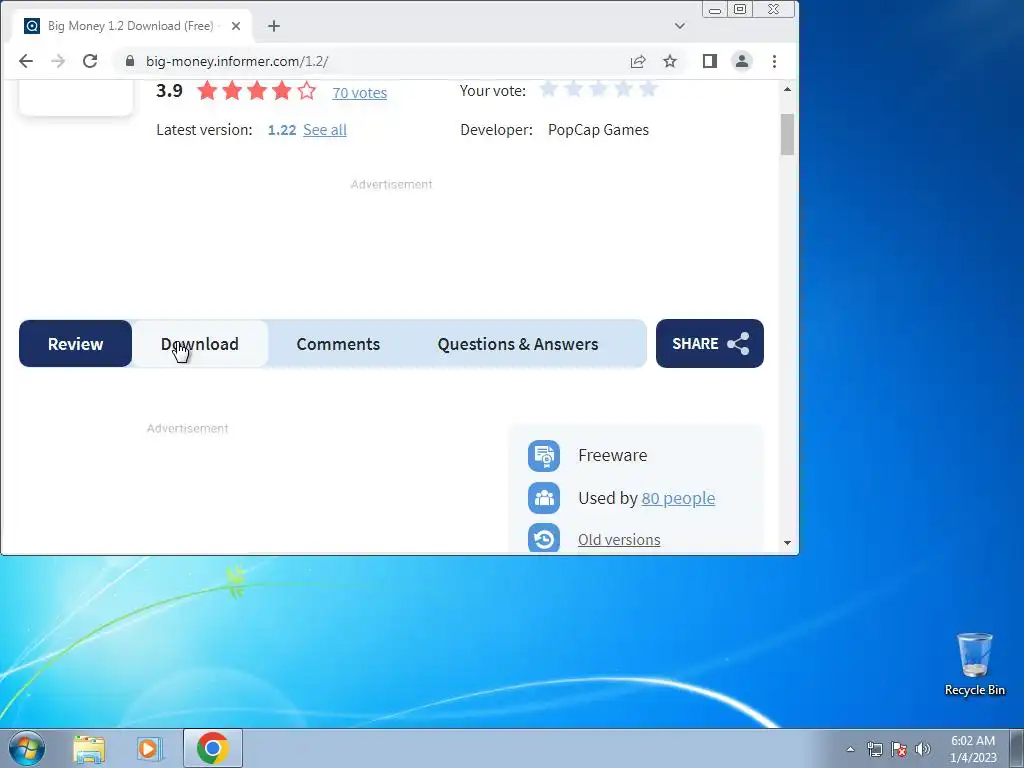Bookmark this page with star icon

[670, 61]
